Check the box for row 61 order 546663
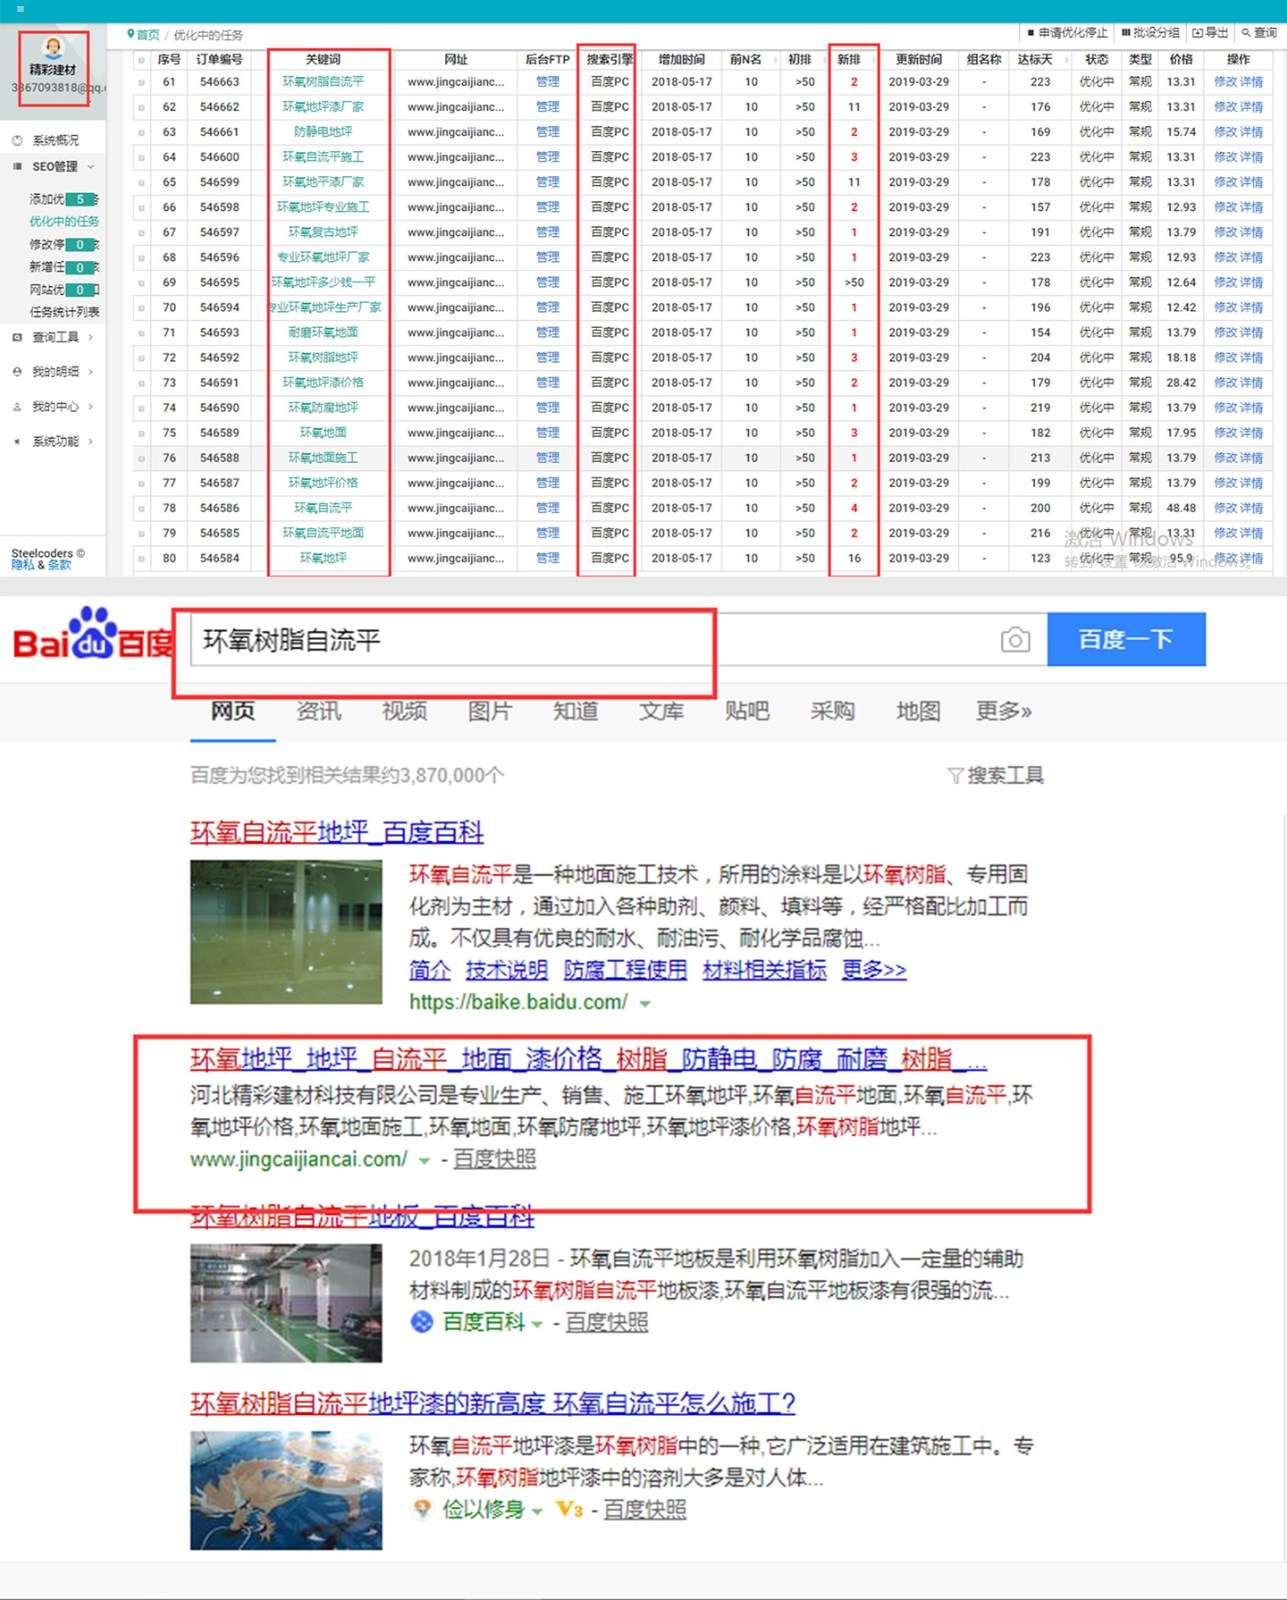1287x1600 pixels. point(141,82)
